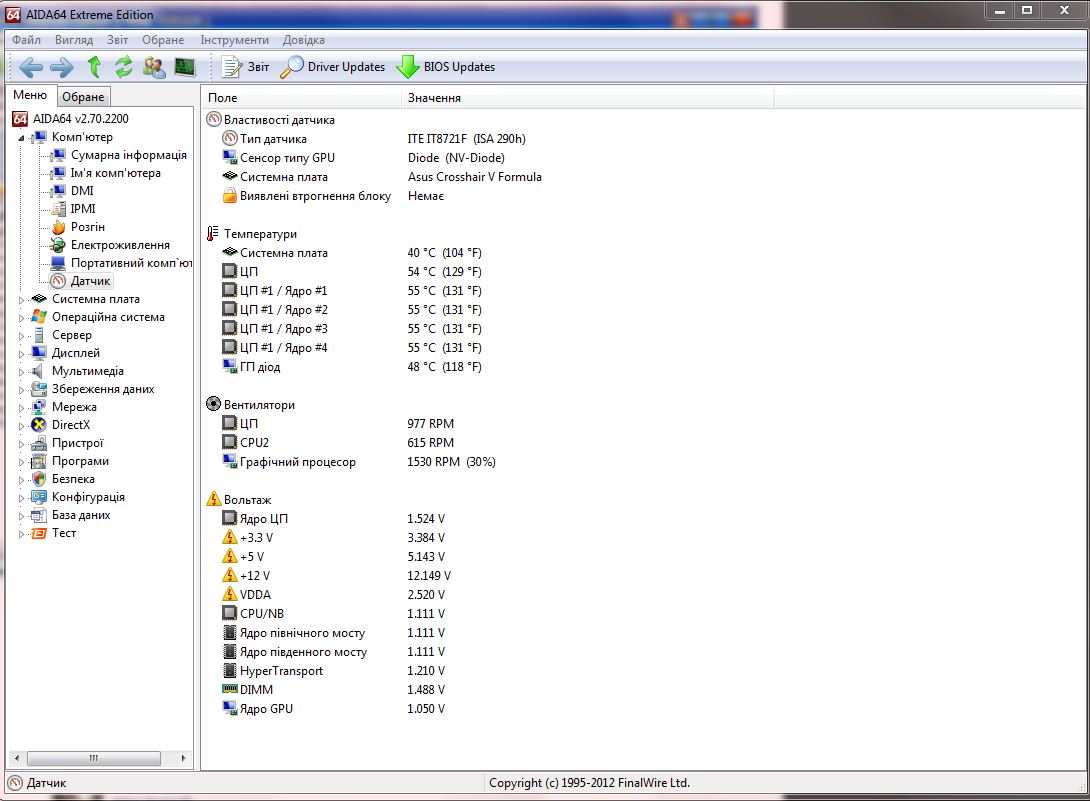The width and height of the screenshot is (1090, 801).
Task: Click the +12 V voltage icon
Action: point(229,576)
